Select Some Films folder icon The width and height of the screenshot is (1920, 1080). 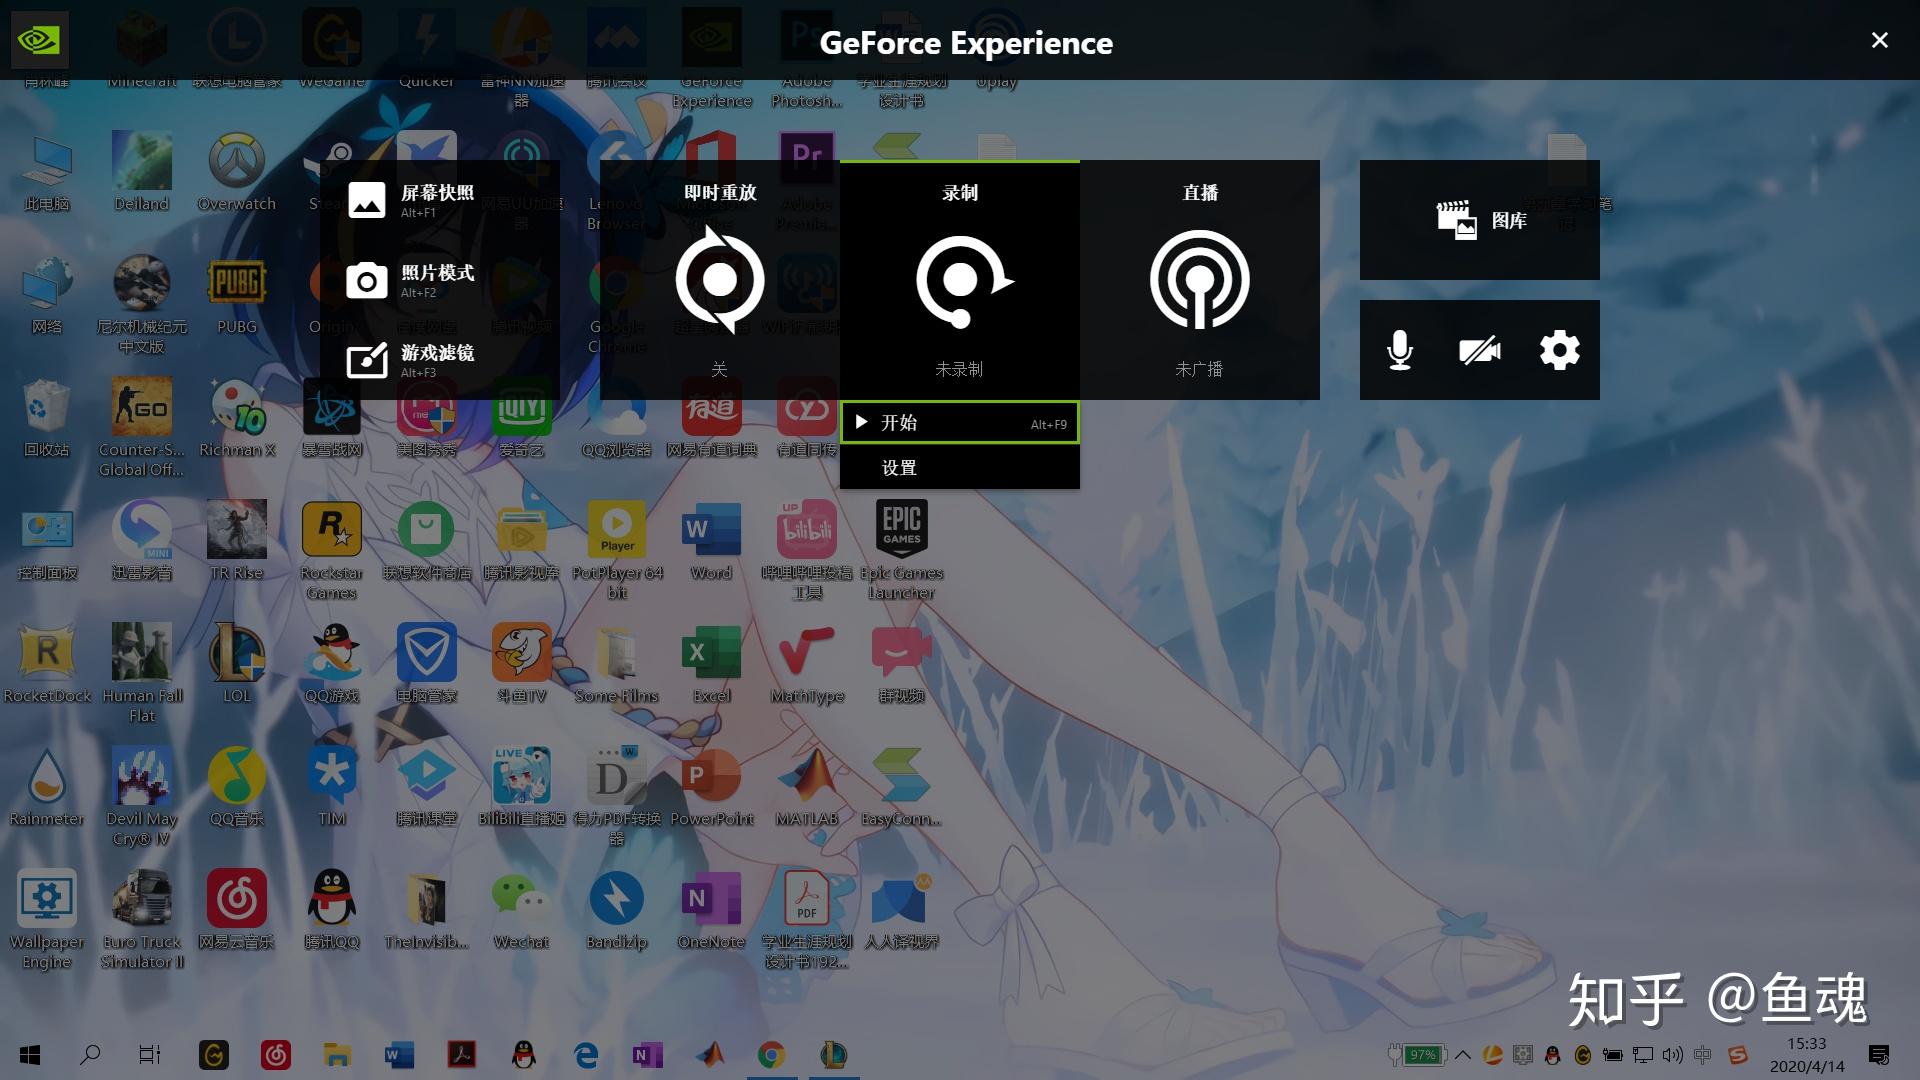617,664
